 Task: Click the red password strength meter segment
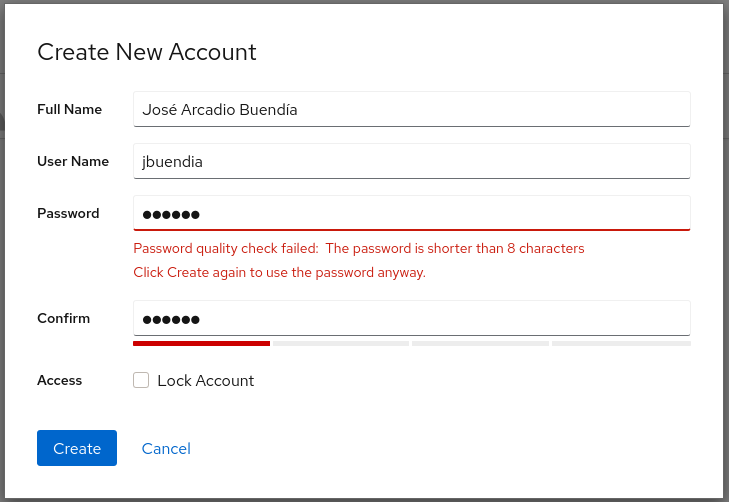tap(201, 343)
